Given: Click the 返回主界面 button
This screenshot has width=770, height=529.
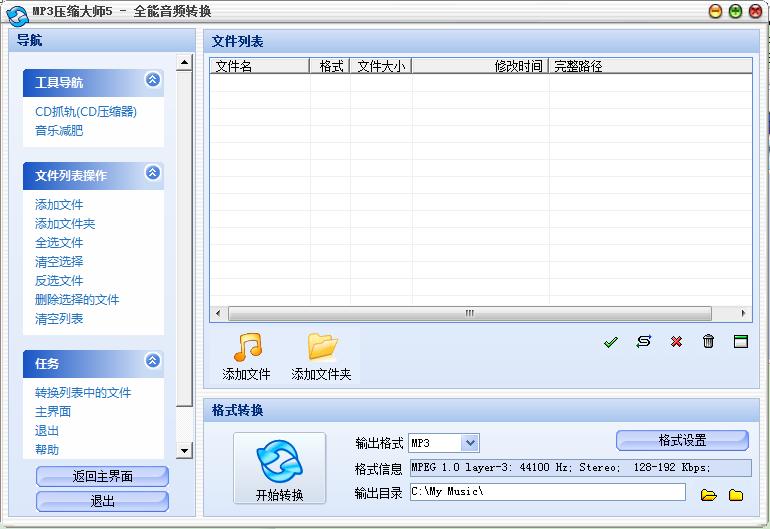Looking at the screenshot, I should click(102, 476).
